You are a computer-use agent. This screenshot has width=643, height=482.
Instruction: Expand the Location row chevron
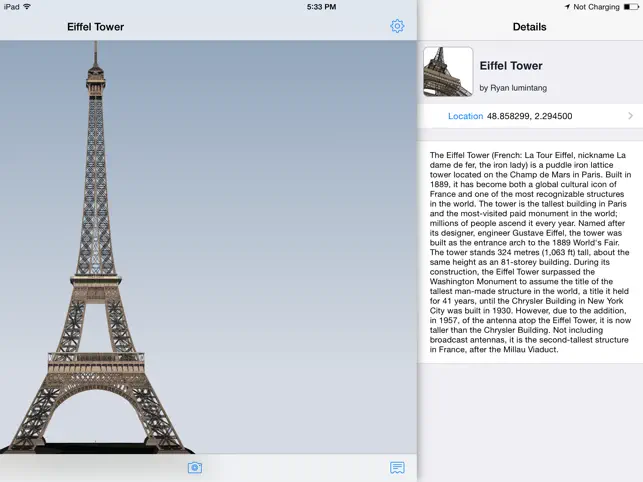(x=630, y=116)
